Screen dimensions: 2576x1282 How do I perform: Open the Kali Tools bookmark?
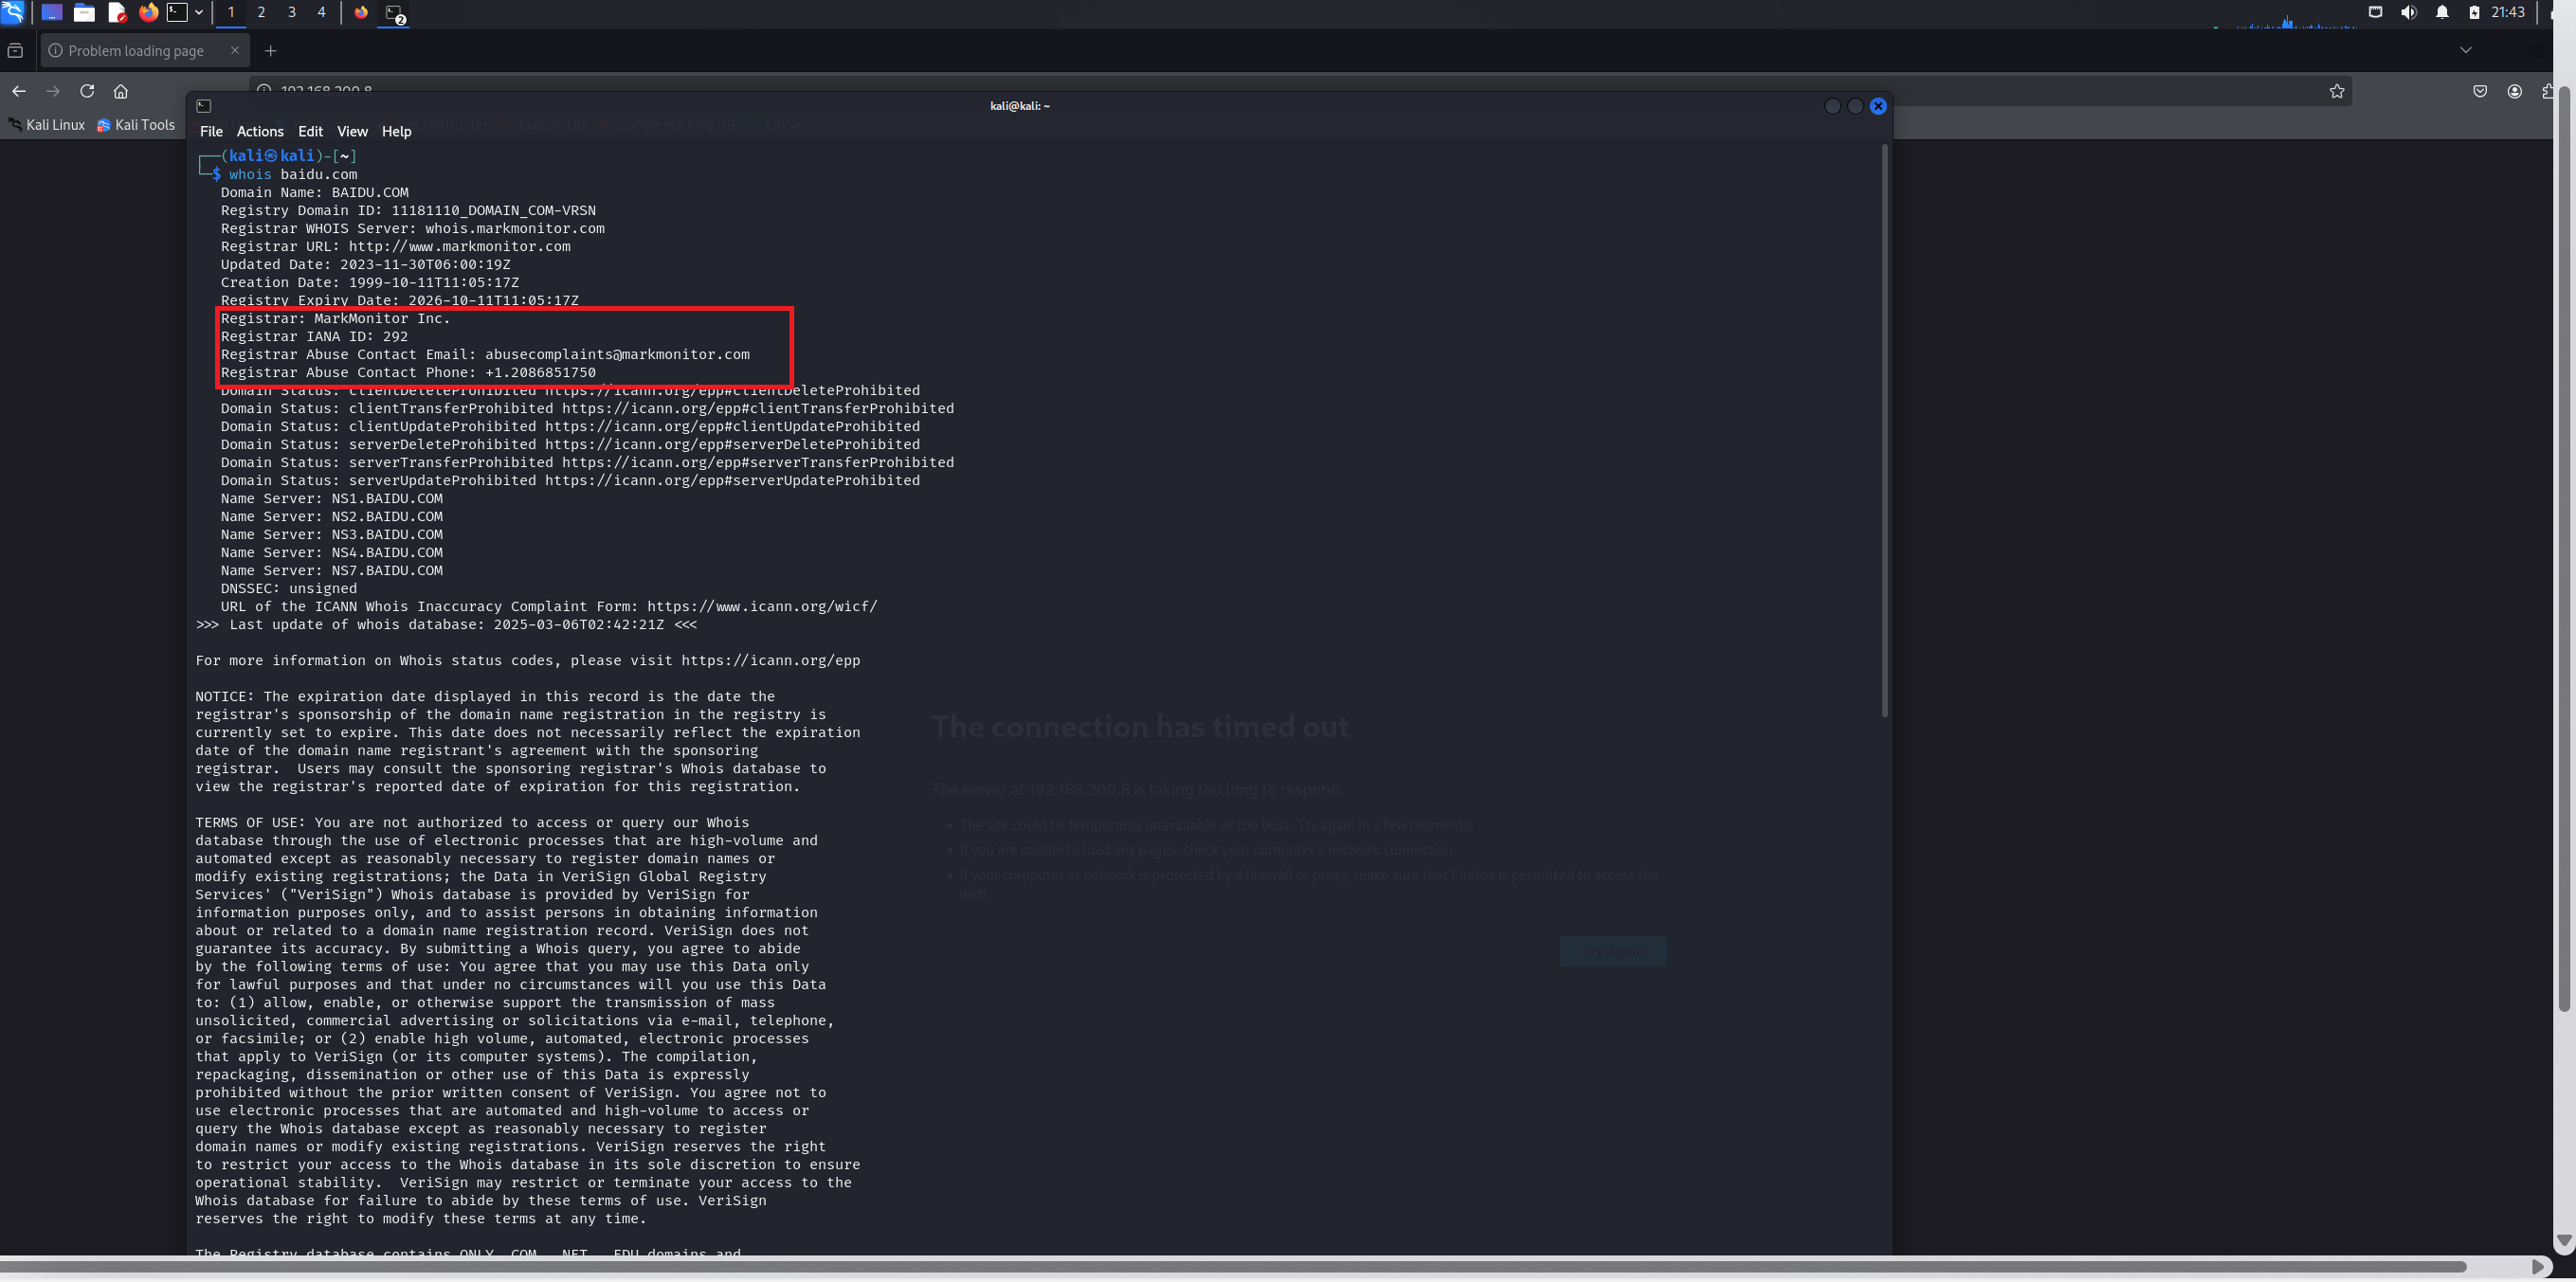click(x=136, y=125)
